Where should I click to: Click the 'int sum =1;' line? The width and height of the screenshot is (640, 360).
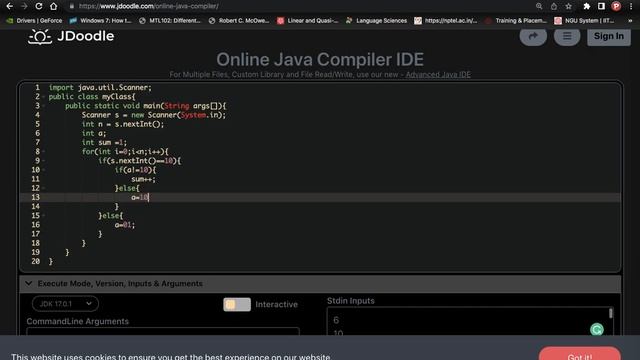click(x=104, y=142)
